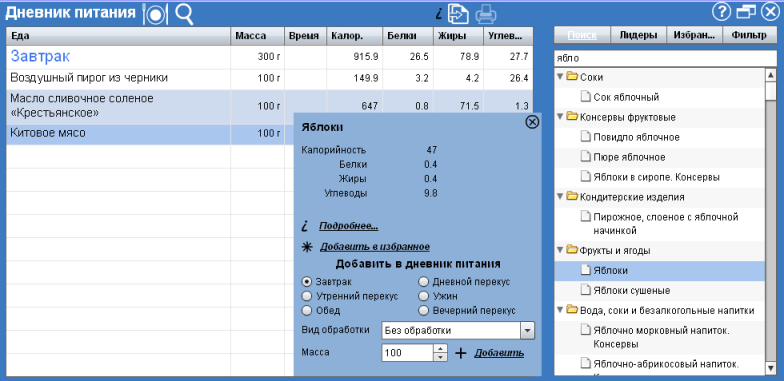
Task: Click the Пюре яблочное document icon
Action: pos(585,157)
